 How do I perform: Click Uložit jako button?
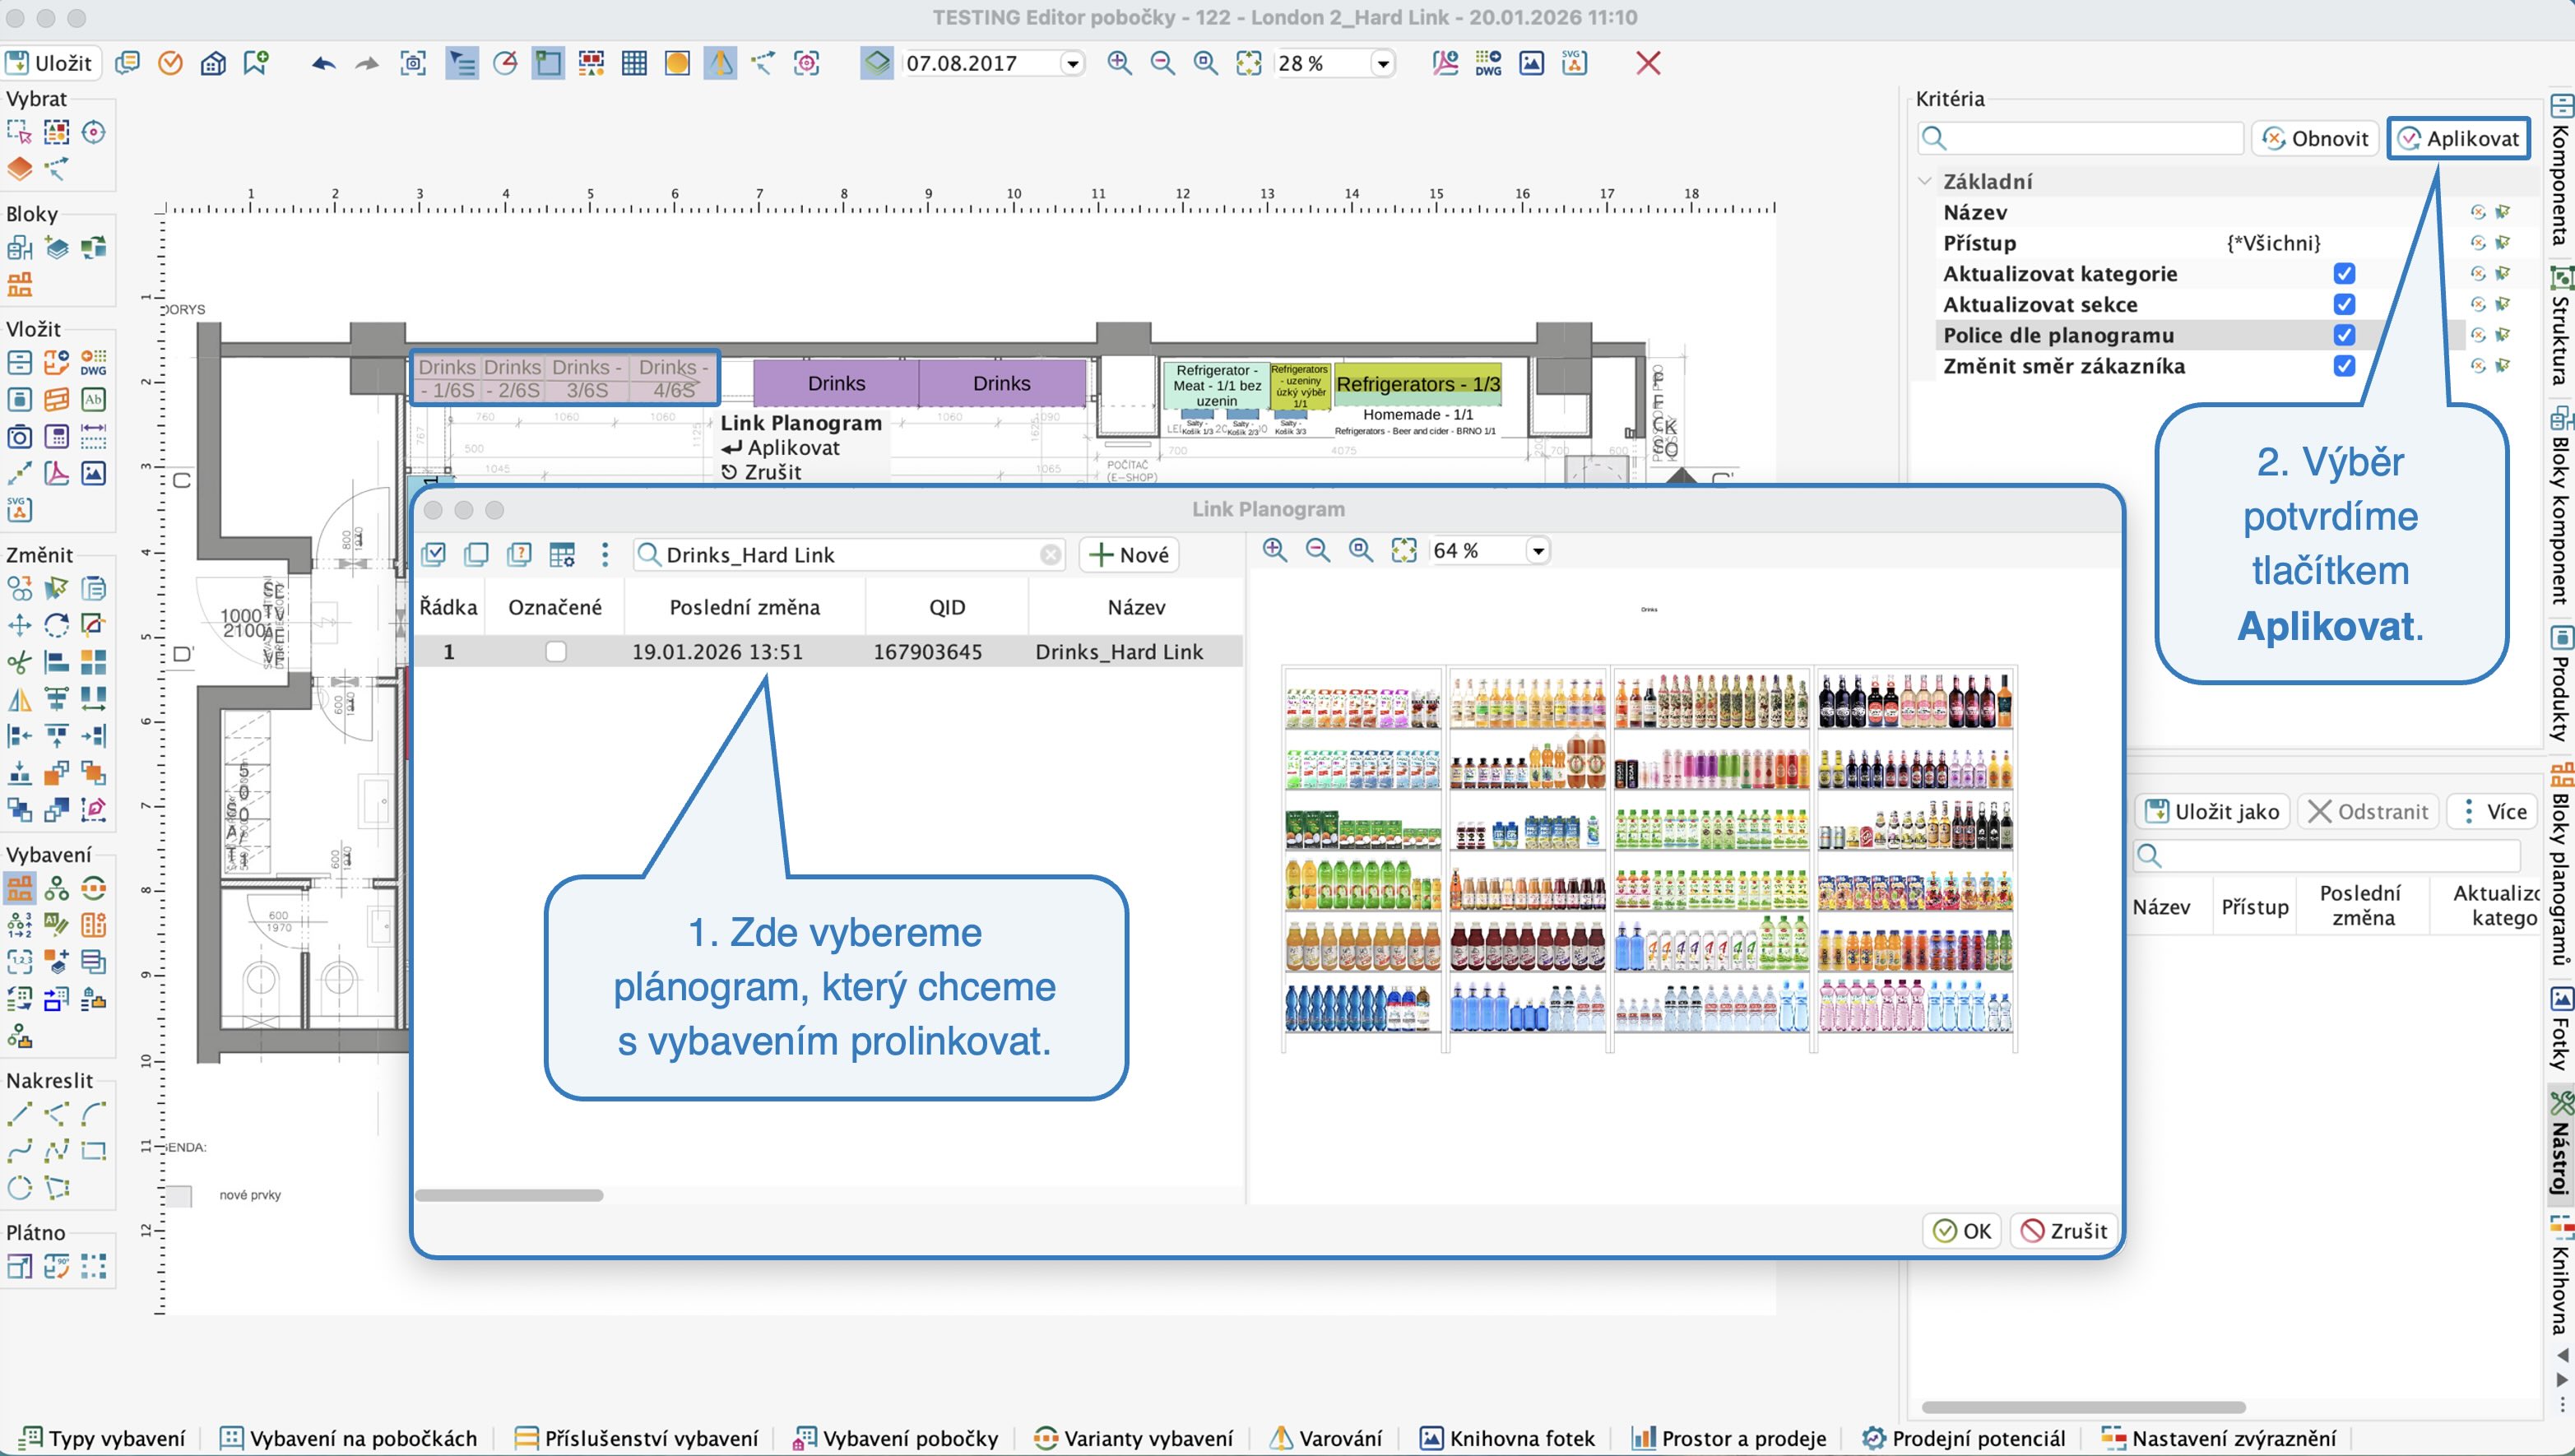click(x=2211, y=811)
